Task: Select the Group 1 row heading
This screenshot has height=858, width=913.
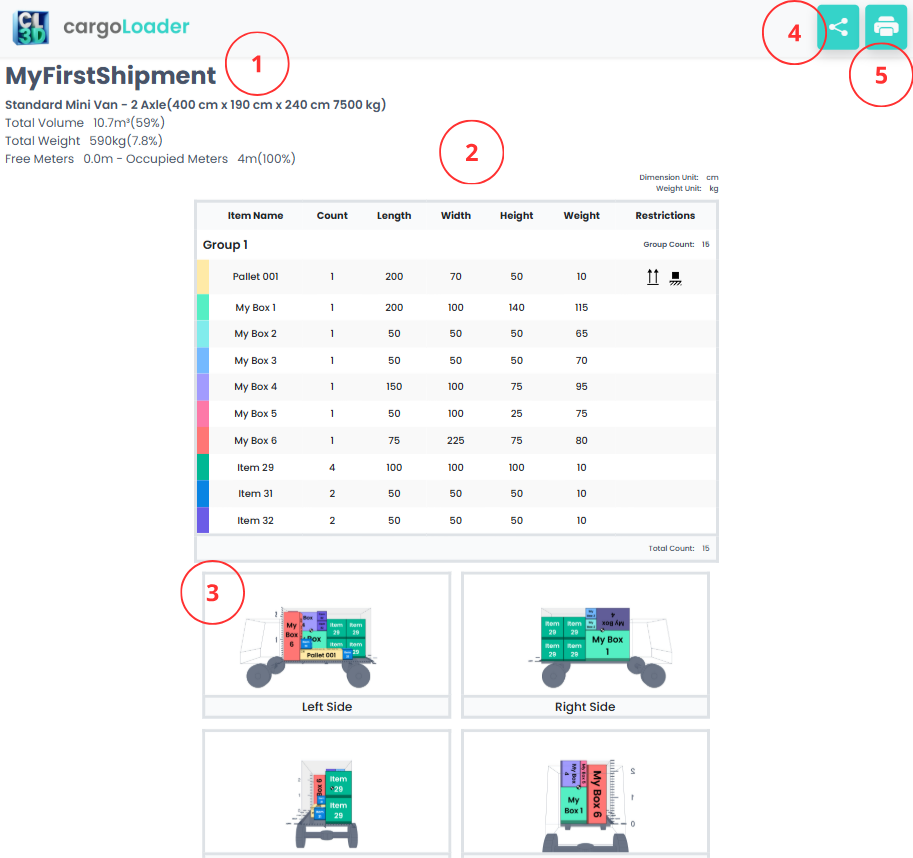Action: (x=226, y=245)
